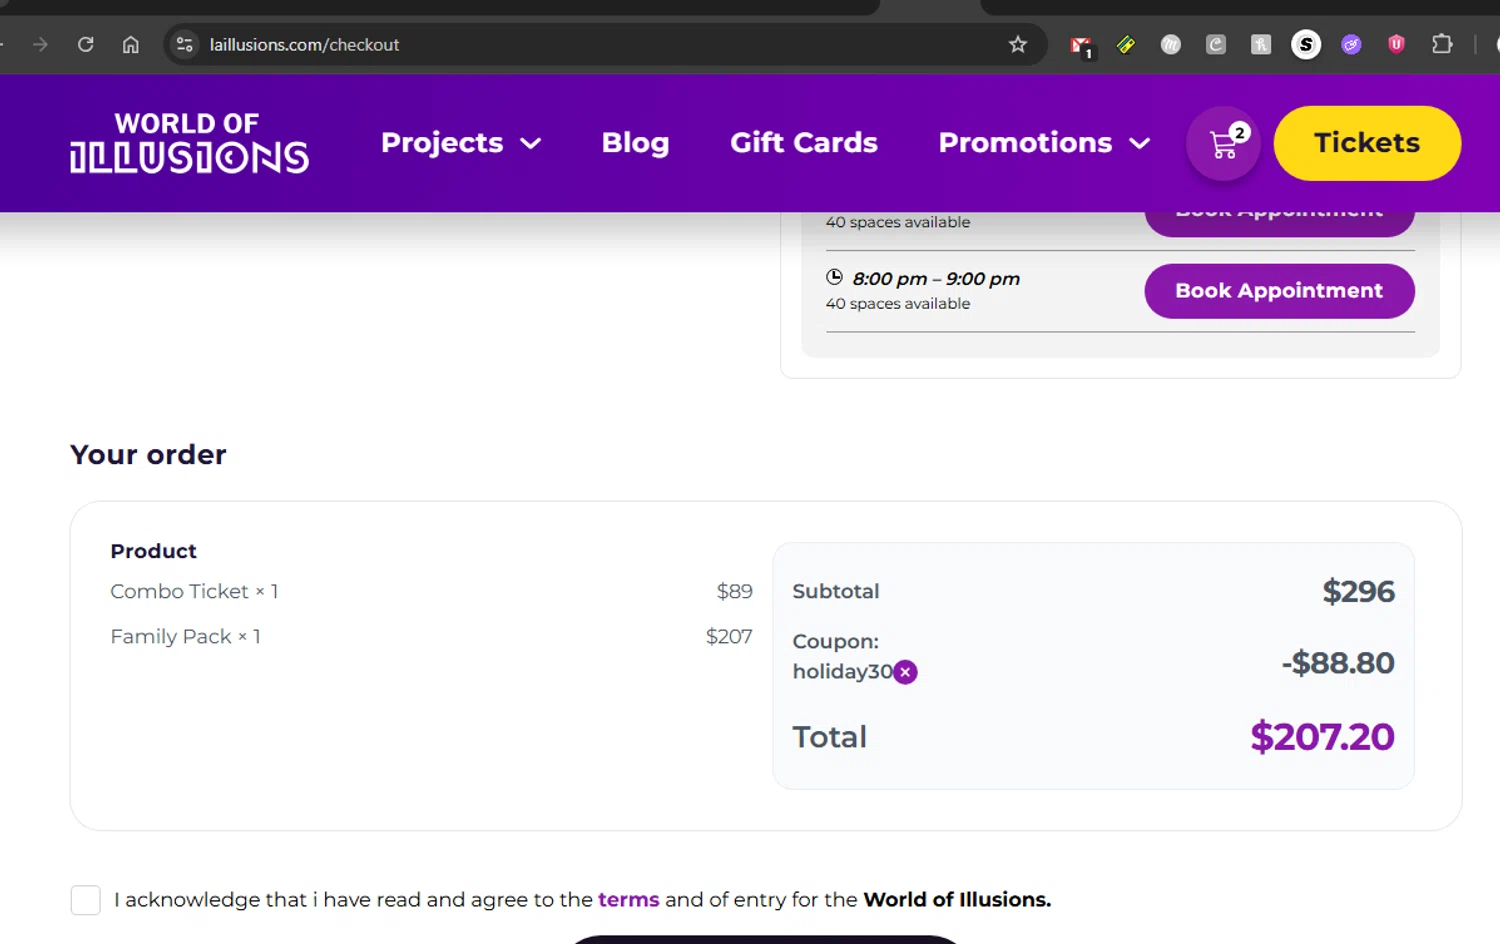Expand the Projects menu
The image size is (1500, 944).
click(x=460, y=143)
